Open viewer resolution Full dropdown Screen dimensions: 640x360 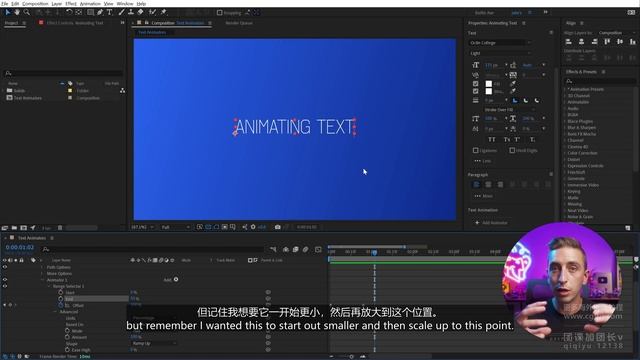coord(176,227)
